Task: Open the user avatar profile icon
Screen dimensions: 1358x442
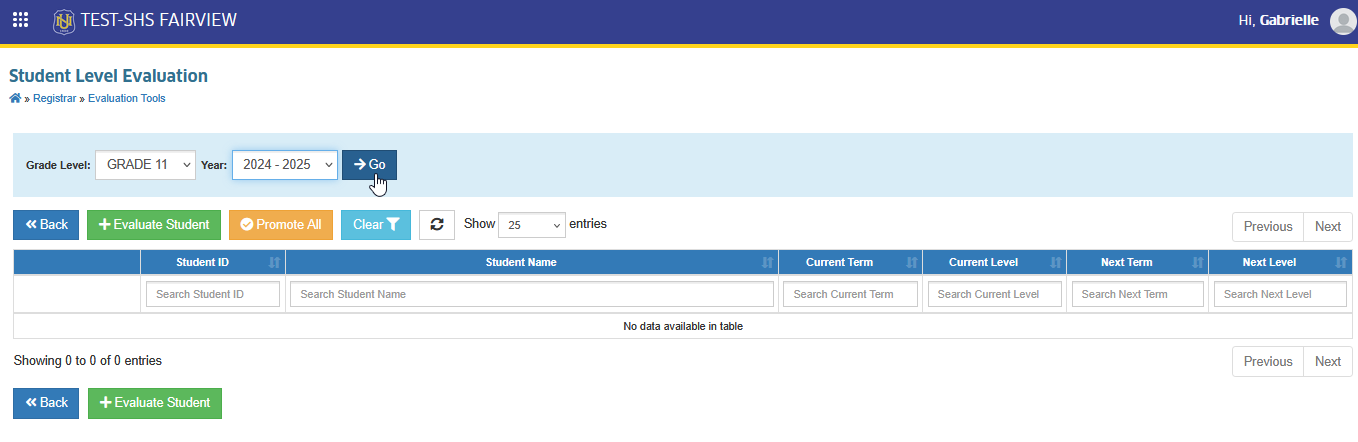Action: click(1343, 21)
